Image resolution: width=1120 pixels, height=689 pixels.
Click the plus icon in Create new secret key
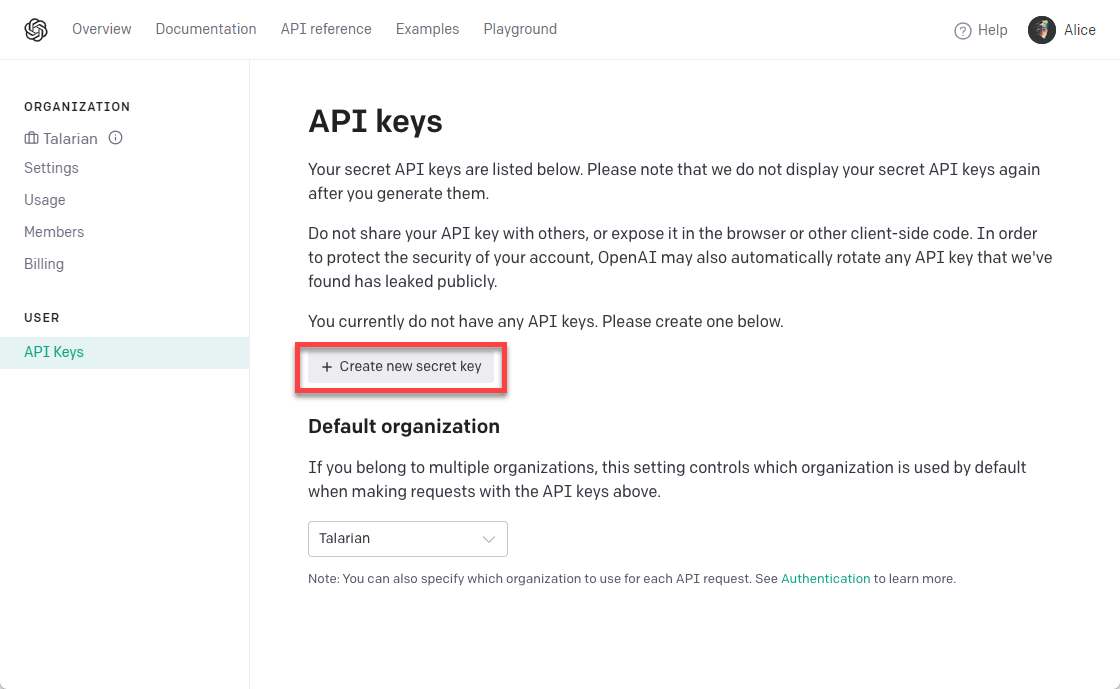[326, 367]
